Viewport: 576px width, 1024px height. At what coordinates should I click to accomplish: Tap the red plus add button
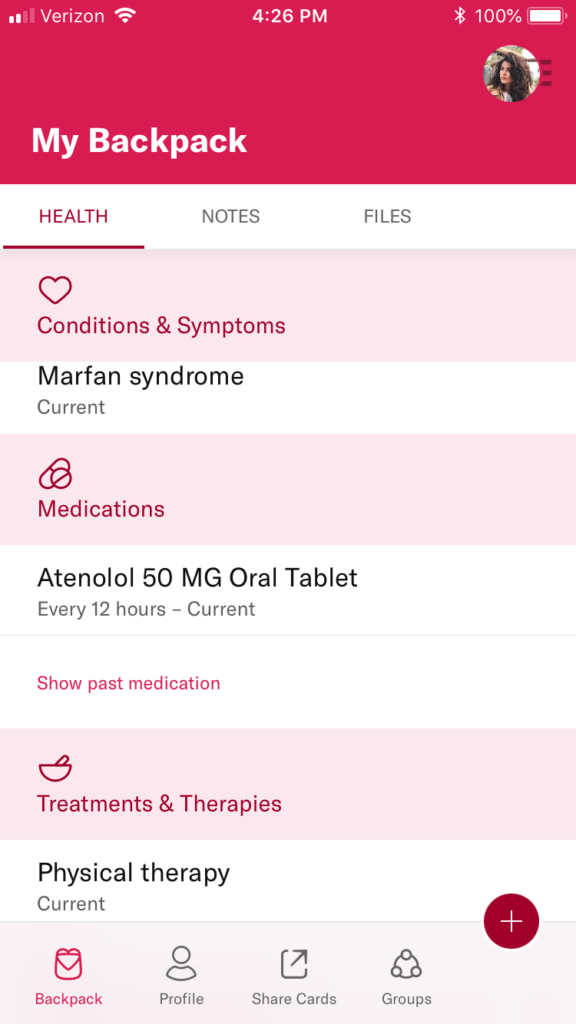tap(511, 921)
